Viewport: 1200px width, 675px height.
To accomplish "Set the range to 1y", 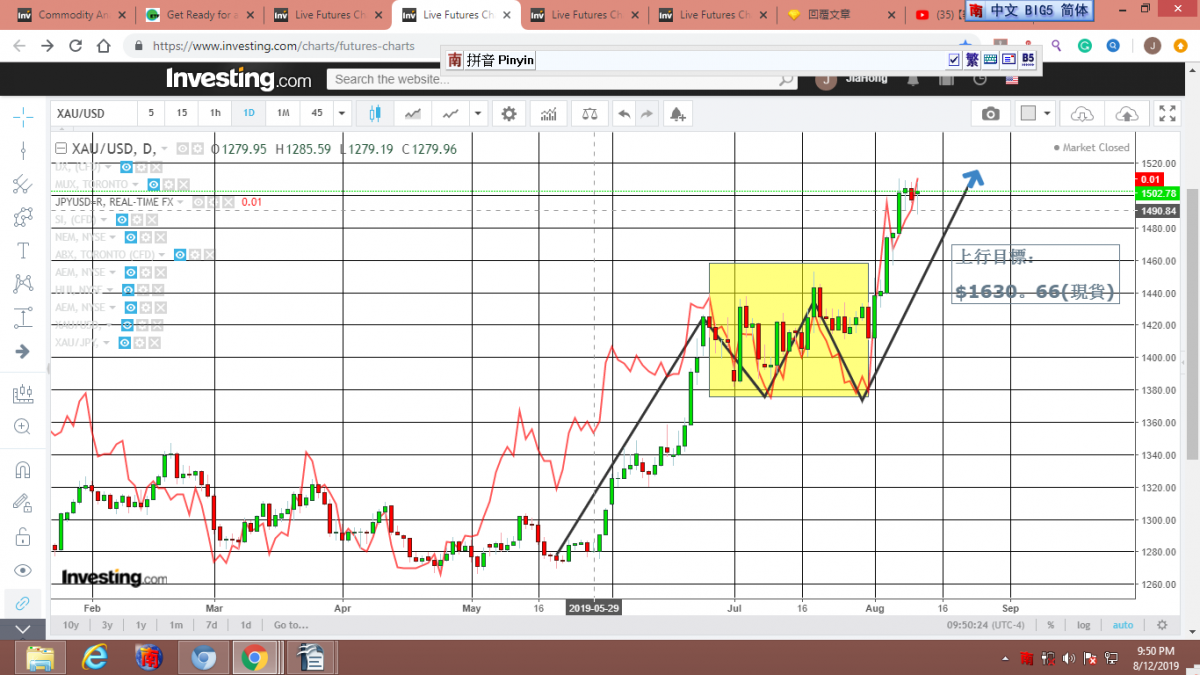I will [141, 625].
